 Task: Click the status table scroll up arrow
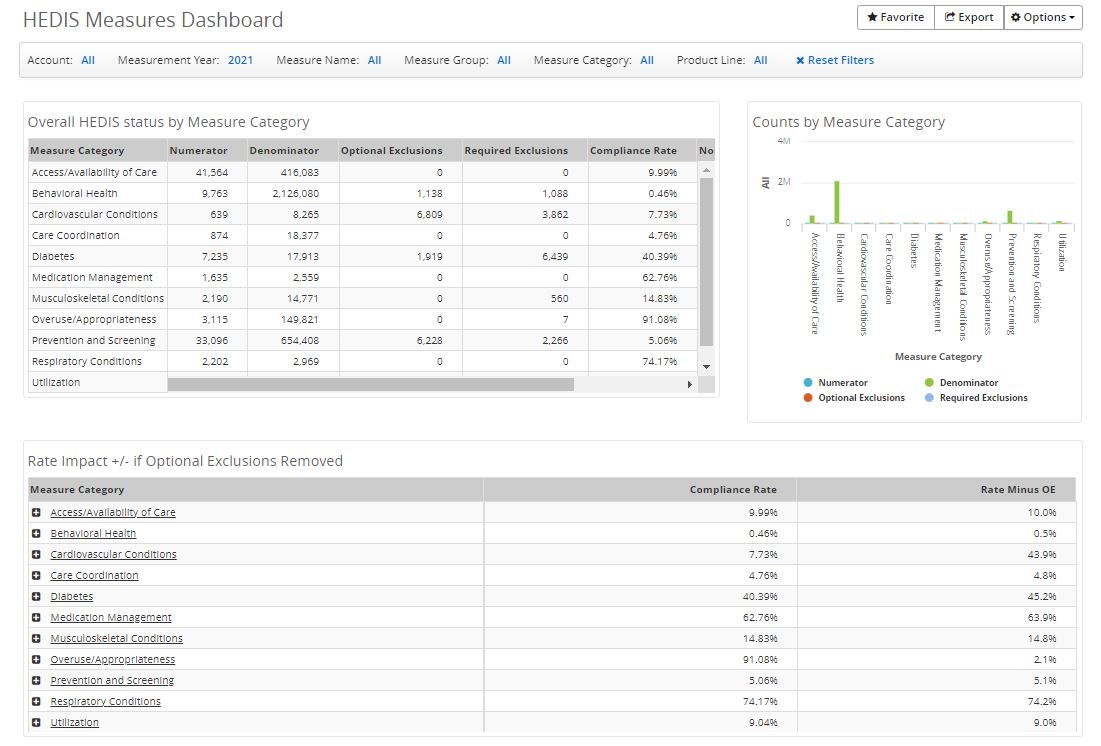point(706,171)
